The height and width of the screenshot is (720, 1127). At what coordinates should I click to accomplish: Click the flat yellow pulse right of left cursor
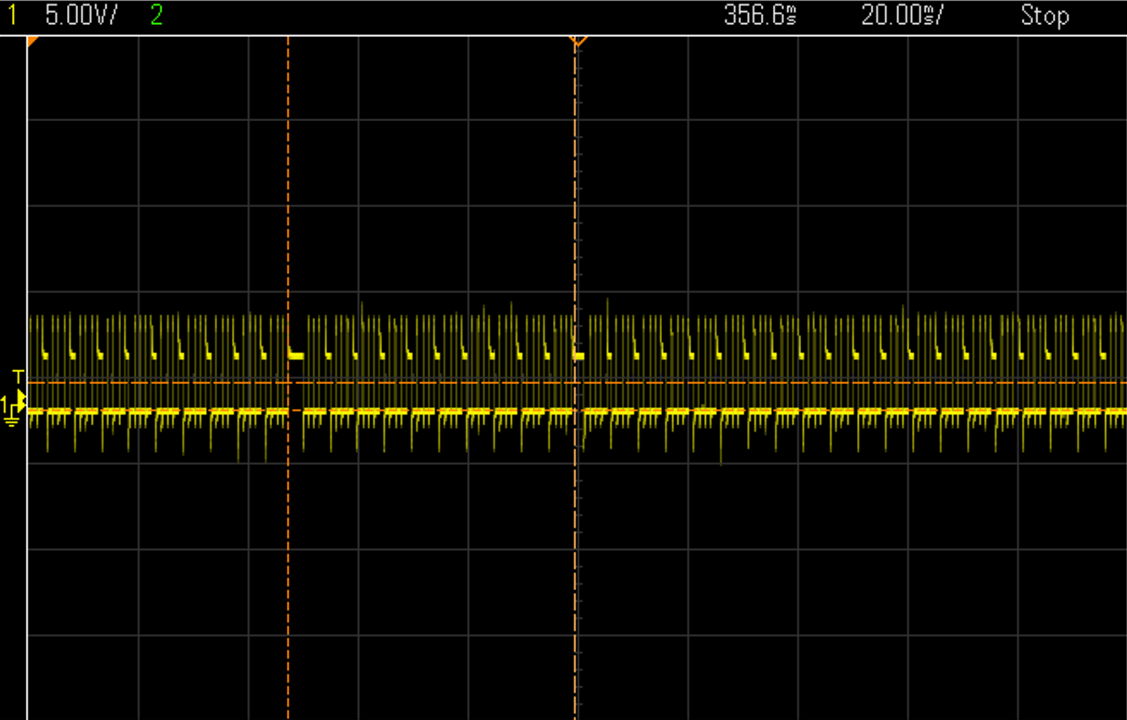tap(296, 355)
